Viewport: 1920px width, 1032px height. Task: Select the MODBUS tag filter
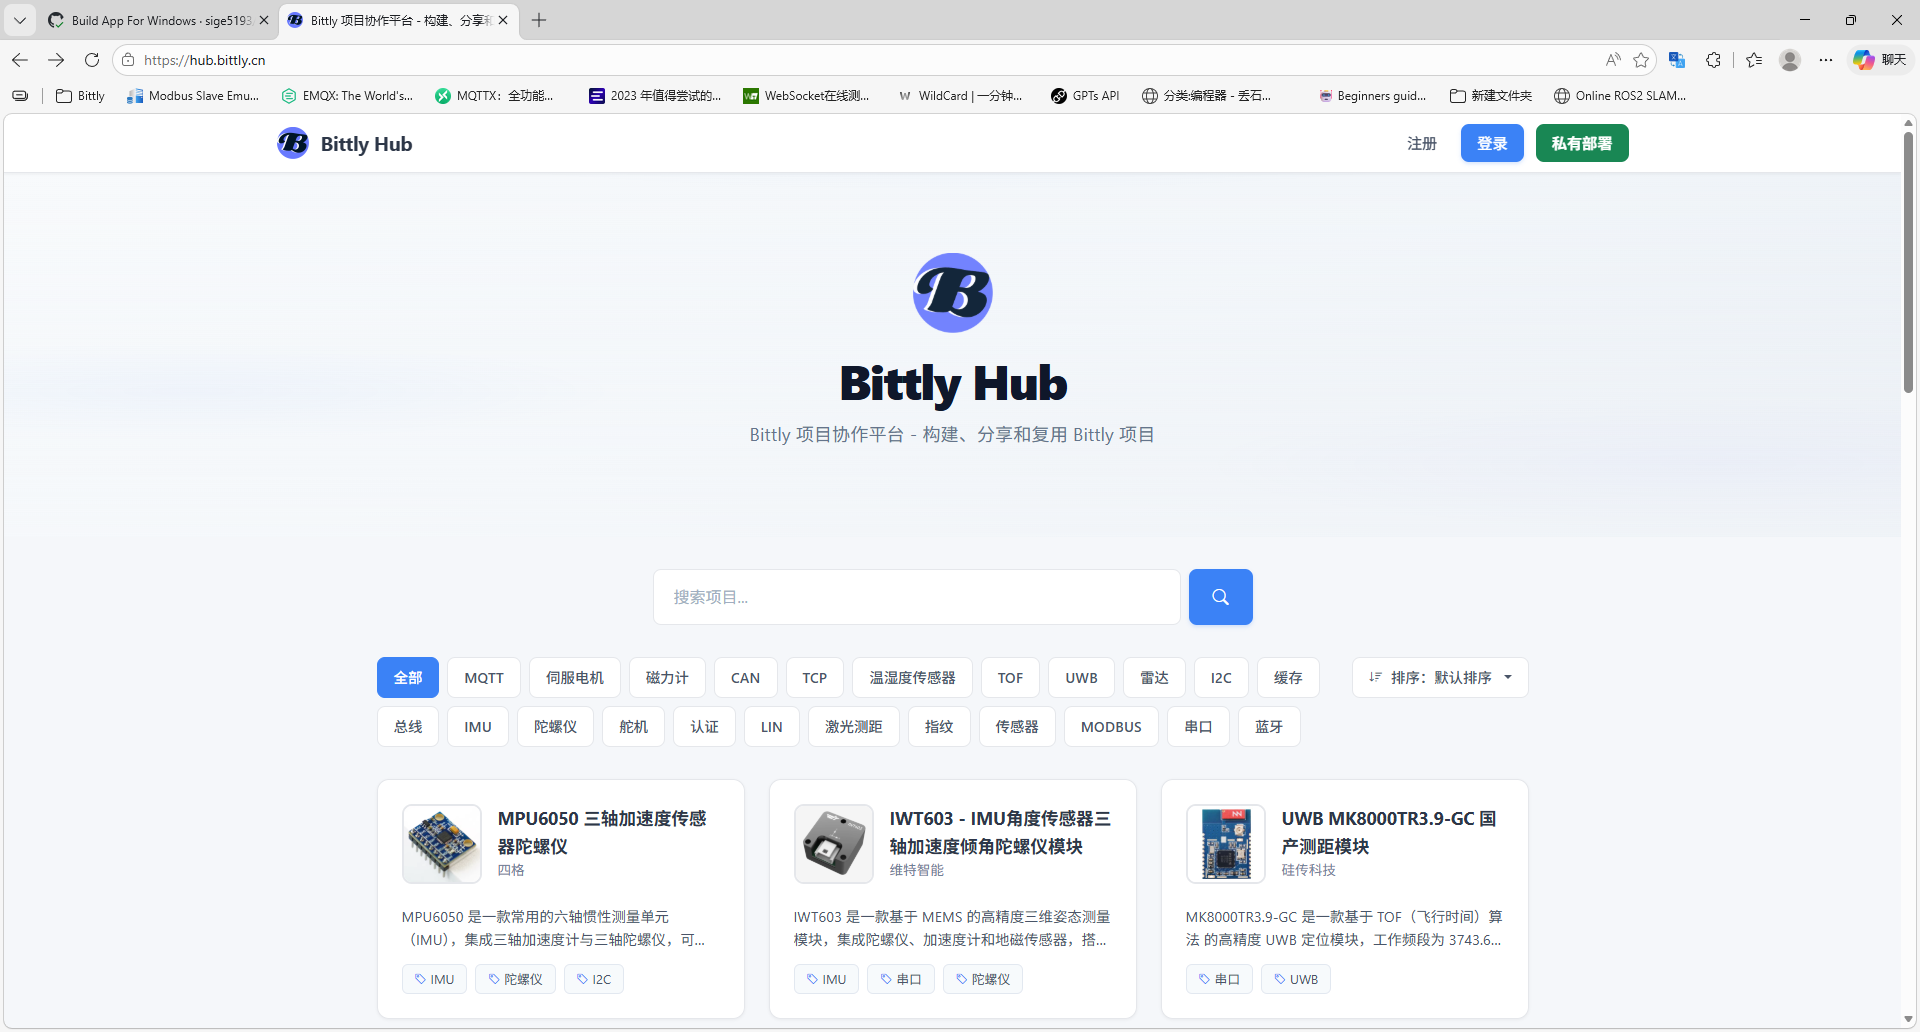[x=1111, y=727]
